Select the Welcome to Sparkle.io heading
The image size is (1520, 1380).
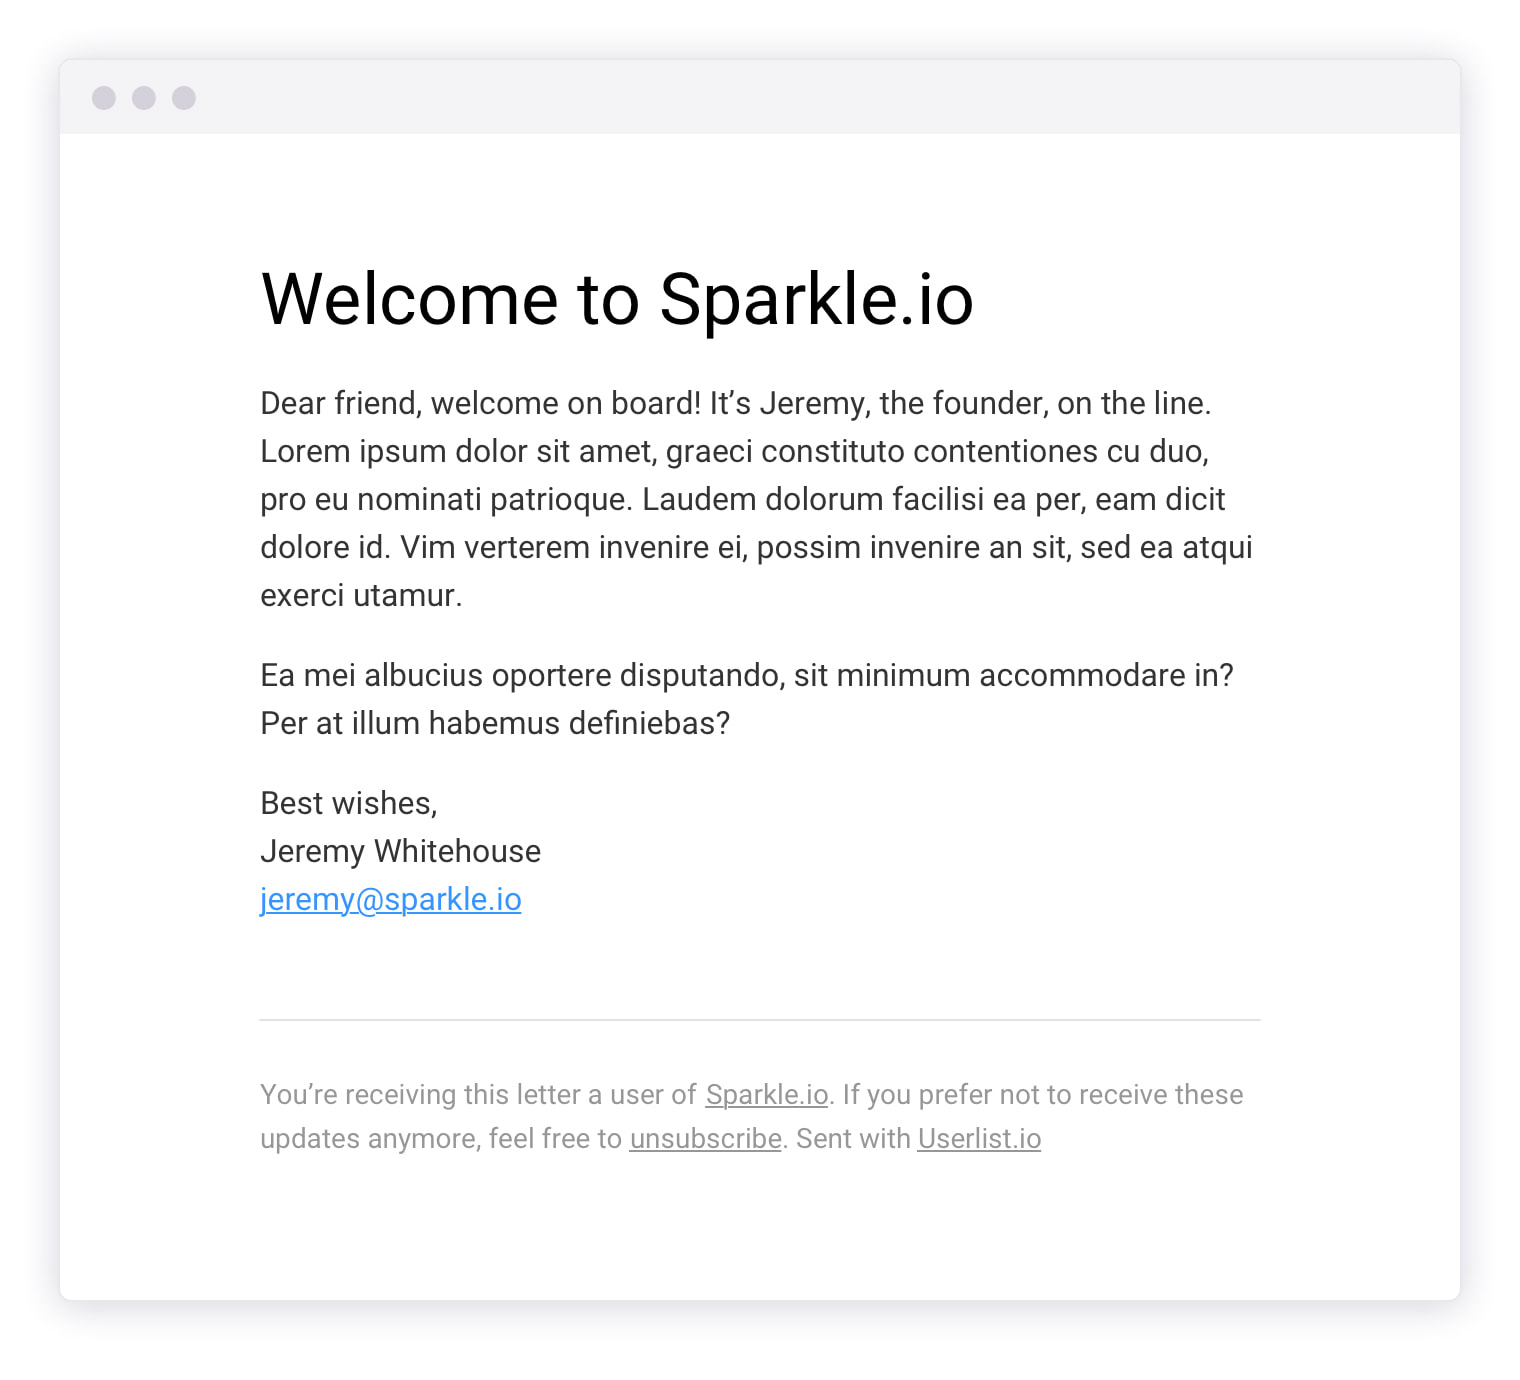[x=617, y=299]
